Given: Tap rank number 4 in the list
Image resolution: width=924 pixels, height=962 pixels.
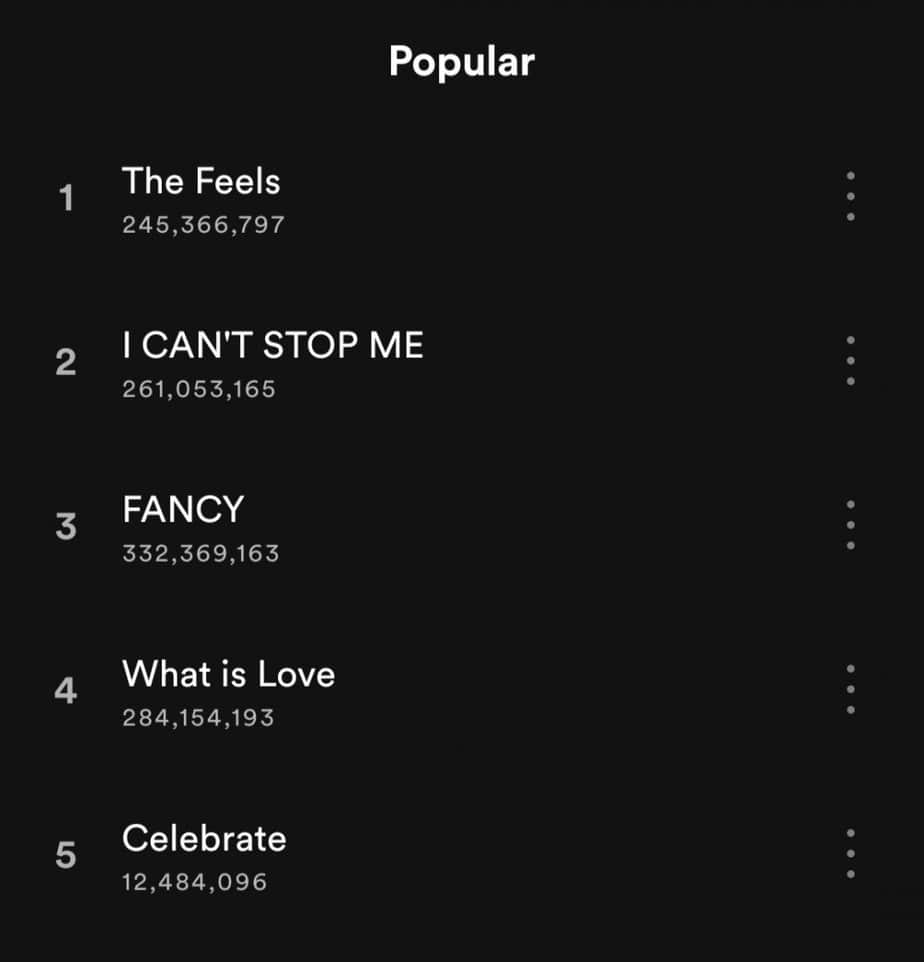Looking at the screenshot, I should point(66,691).
